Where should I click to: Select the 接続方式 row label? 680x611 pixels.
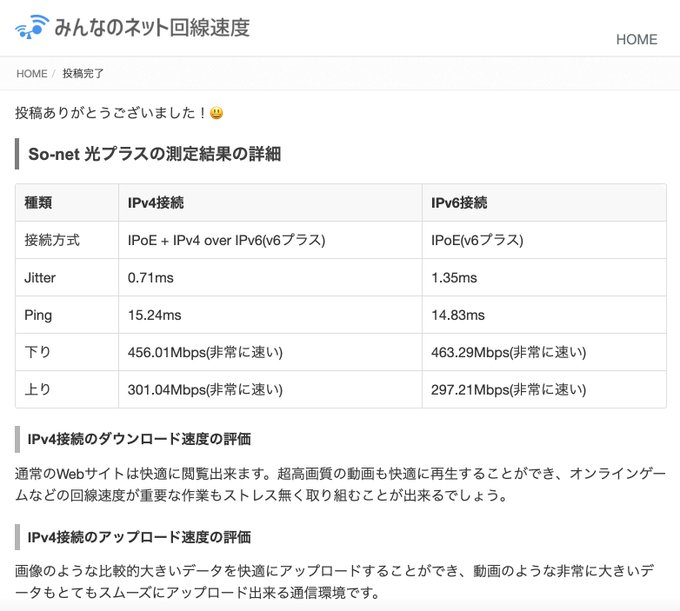coord(52,240)
